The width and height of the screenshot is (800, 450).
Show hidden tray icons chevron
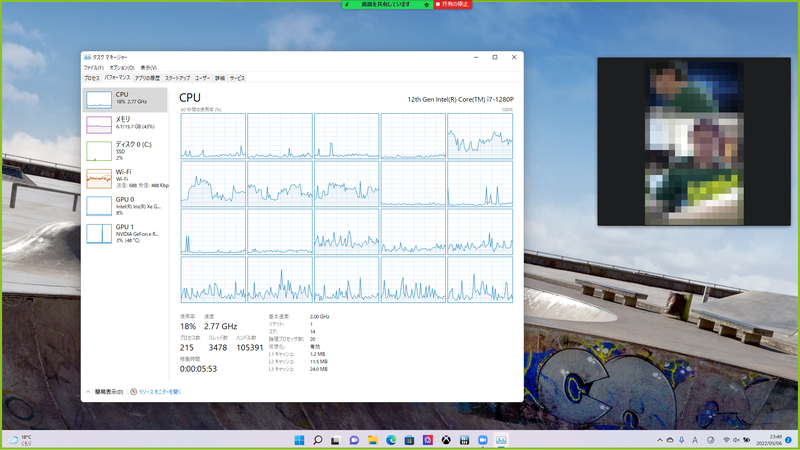coord(660,440)
